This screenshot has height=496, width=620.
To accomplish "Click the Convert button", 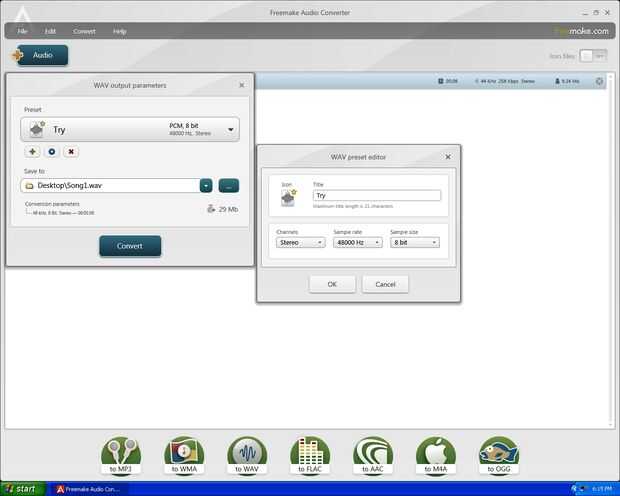I will (130, 246).
